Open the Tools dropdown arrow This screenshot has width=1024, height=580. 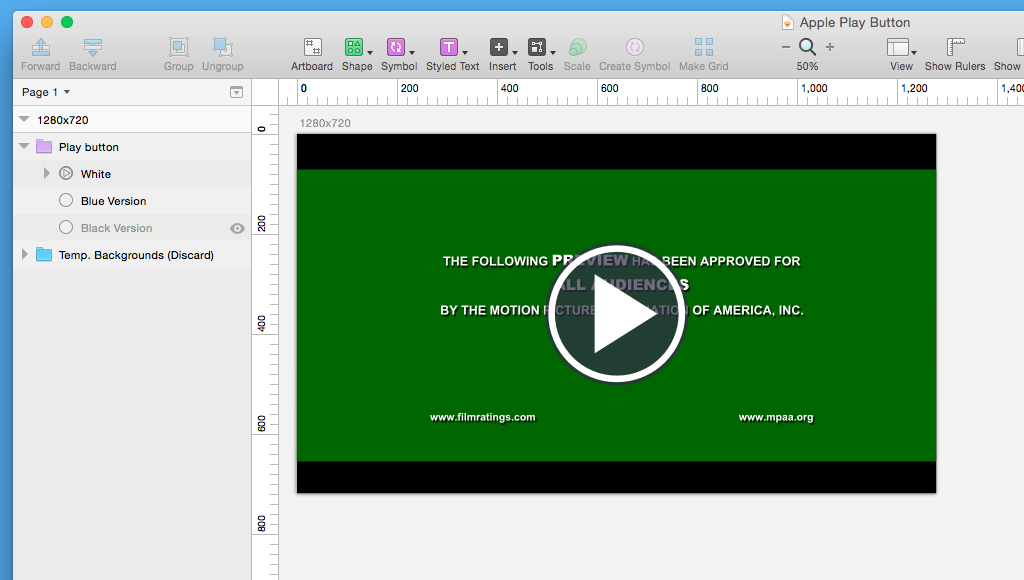553,53
